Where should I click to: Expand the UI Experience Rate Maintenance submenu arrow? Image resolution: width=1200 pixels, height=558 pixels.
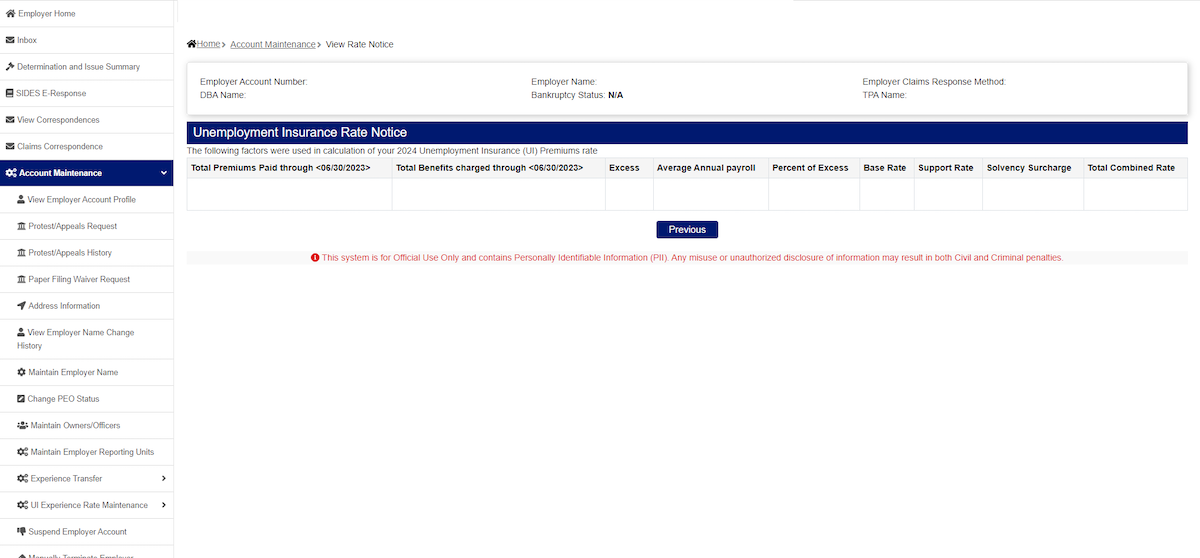[x=164, y=505]
